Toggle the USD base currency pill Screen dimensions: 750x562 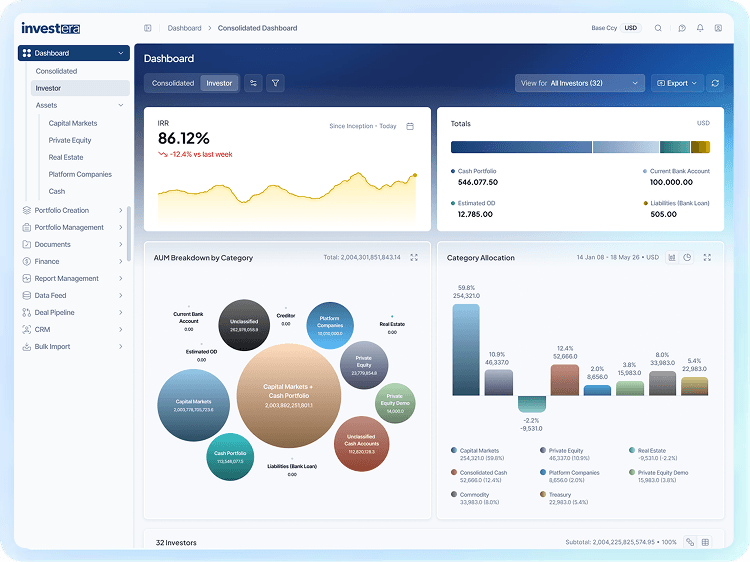631,28
